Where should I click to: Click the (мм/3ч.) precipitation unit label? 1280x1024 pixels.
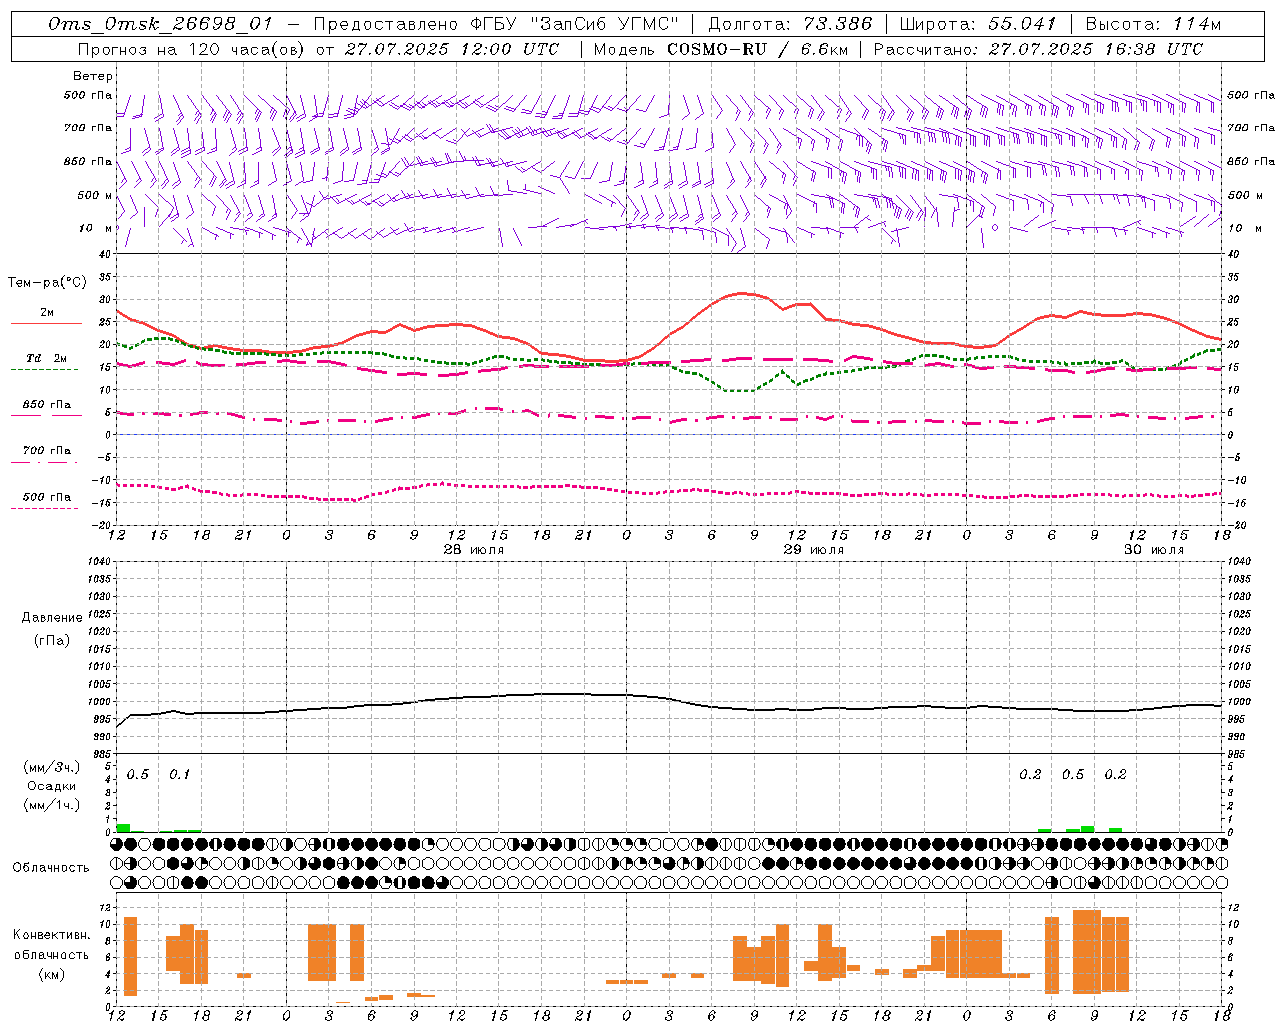tap(52, 768)
